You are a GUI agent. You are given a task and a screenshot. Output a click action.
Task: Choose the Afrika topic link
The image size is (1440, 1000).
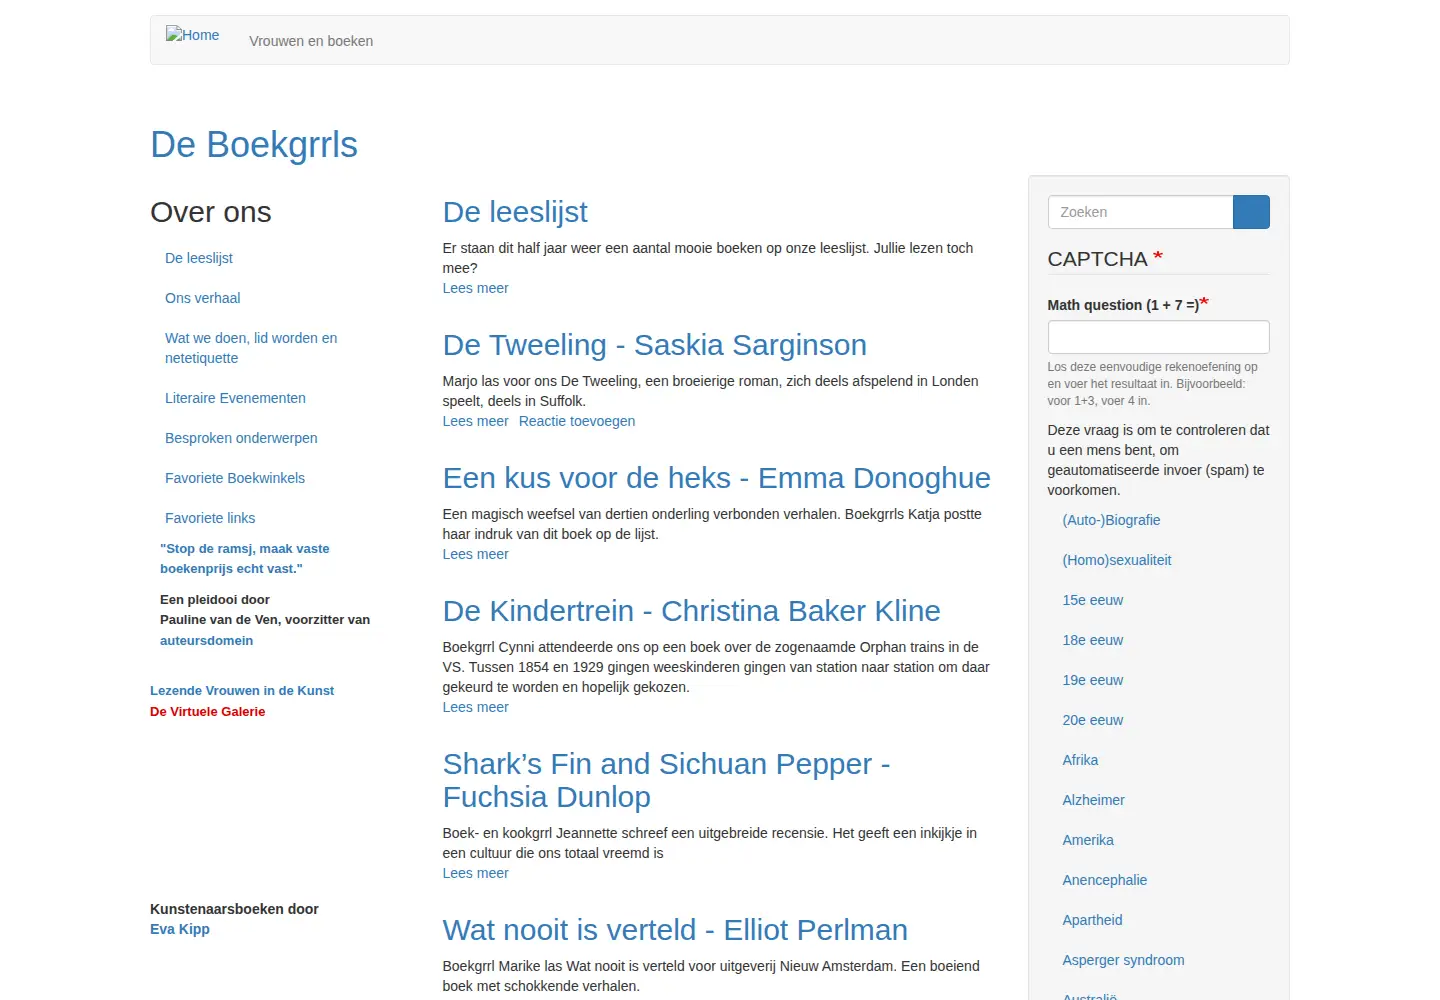pyautogui.click(x=1080, y=760)
